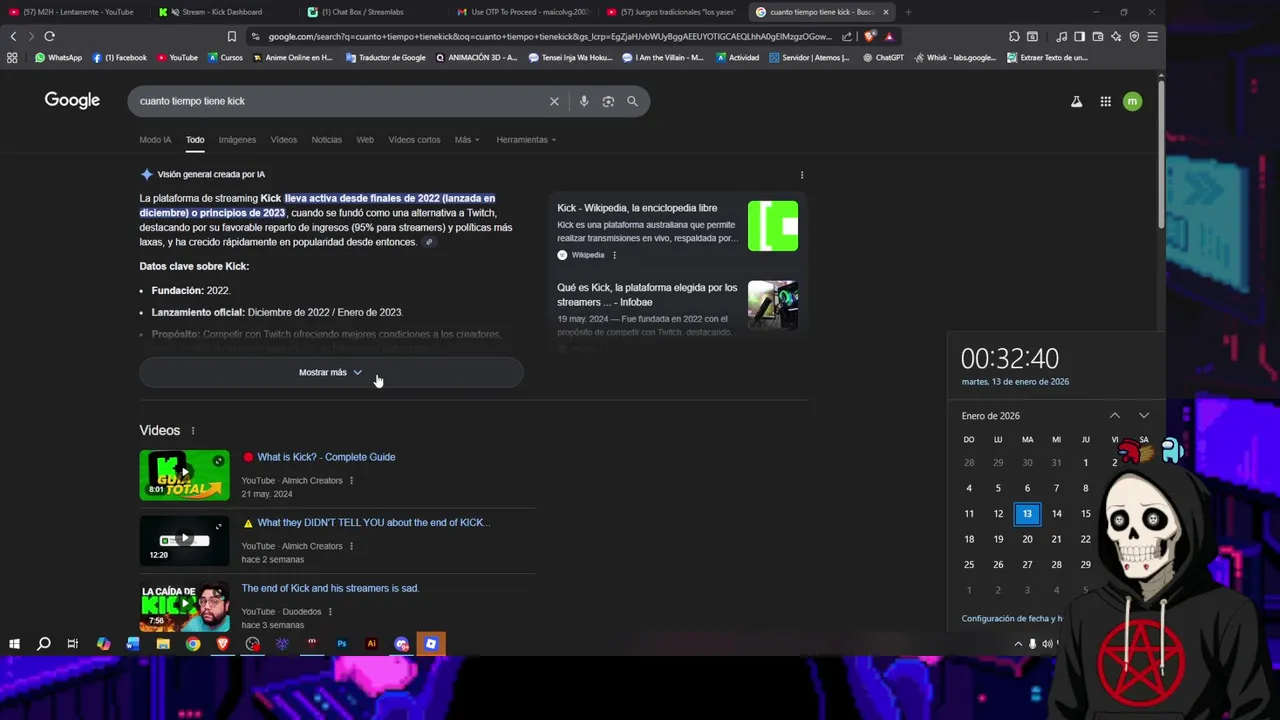
Task: Open the Google account avatar
Action: pyautogui.click(x=1132, y=101)
